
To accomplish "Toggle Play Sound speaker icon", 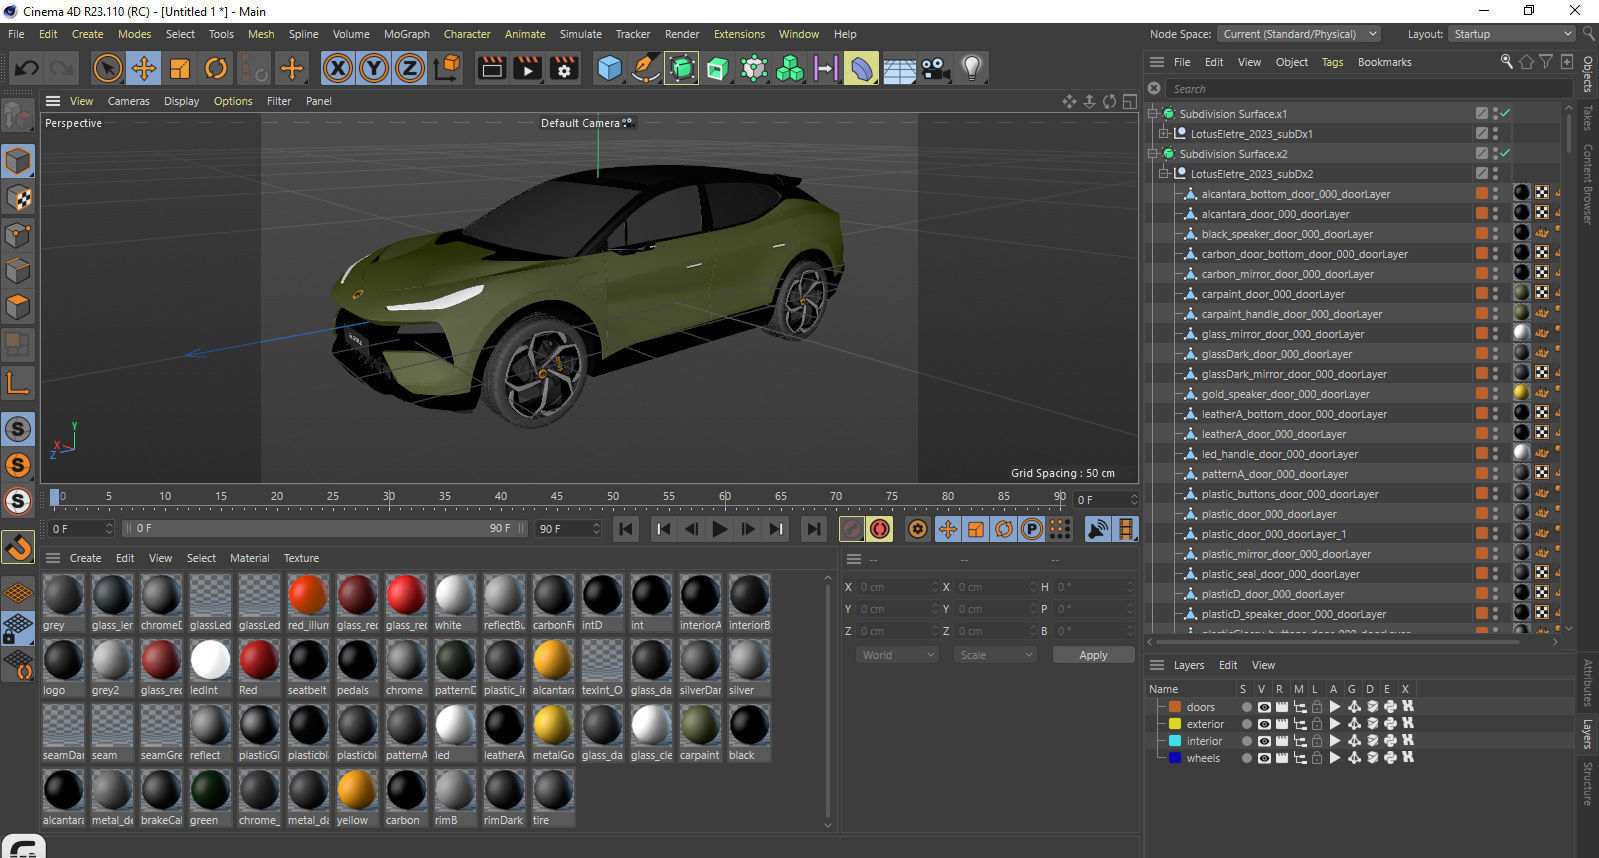I will pyautogui.click(x=1097, y=529).
